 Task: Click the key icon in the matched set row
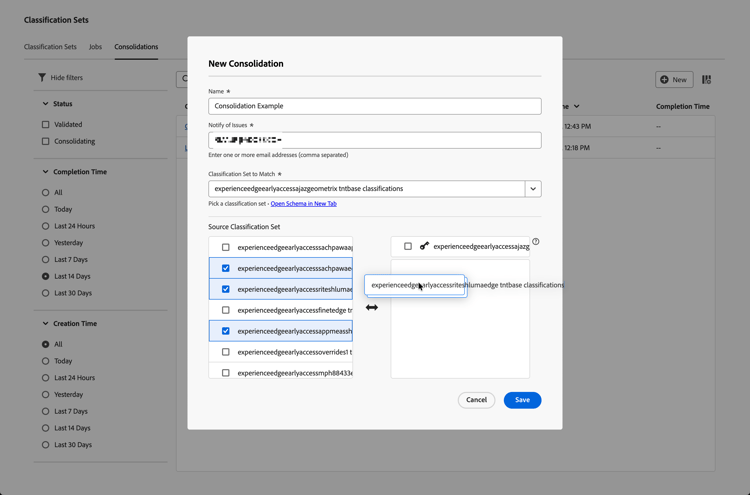tap(424, 246)
